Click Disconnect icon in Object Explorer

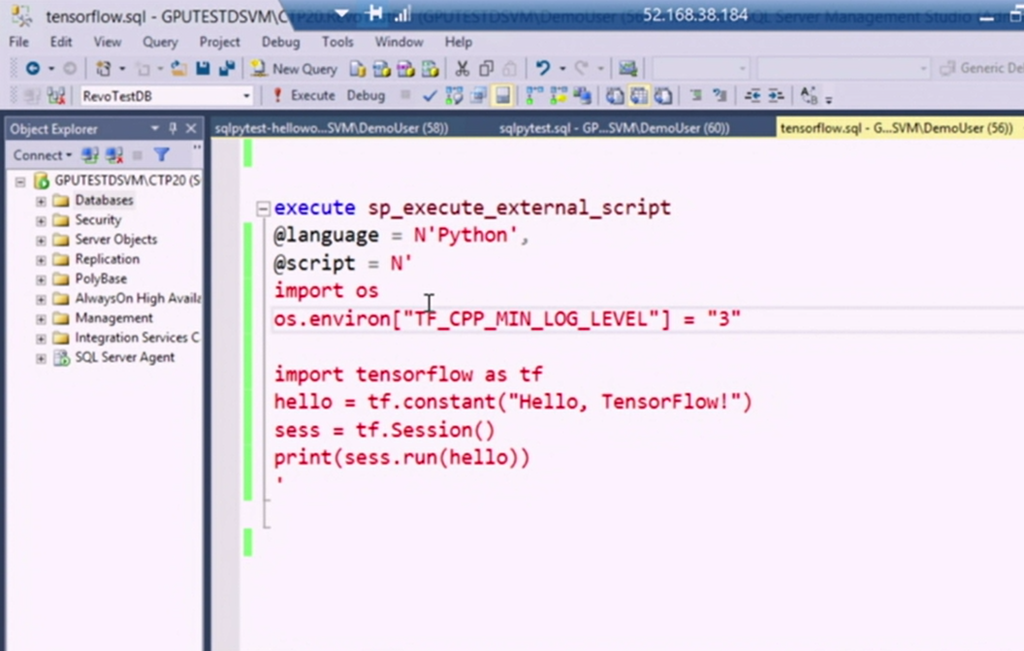pos(114,155)
